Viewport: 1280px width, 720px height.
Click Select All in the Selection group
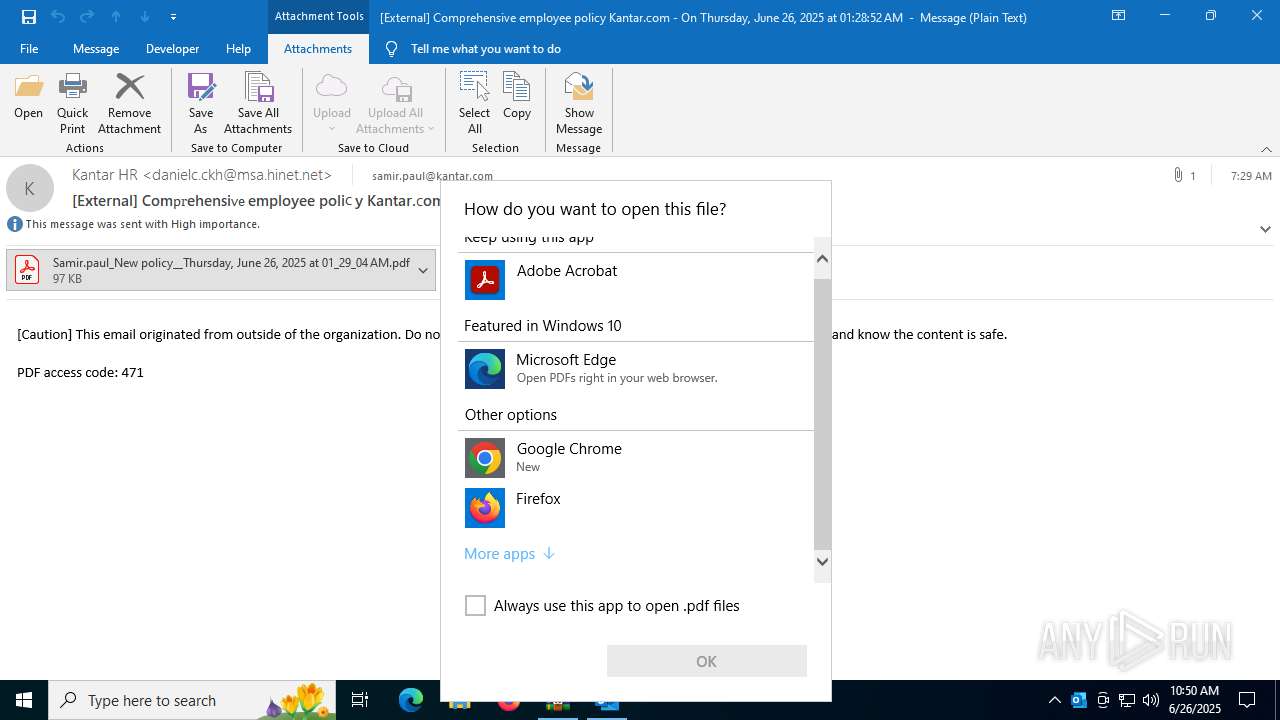click(x=474, y=103)
